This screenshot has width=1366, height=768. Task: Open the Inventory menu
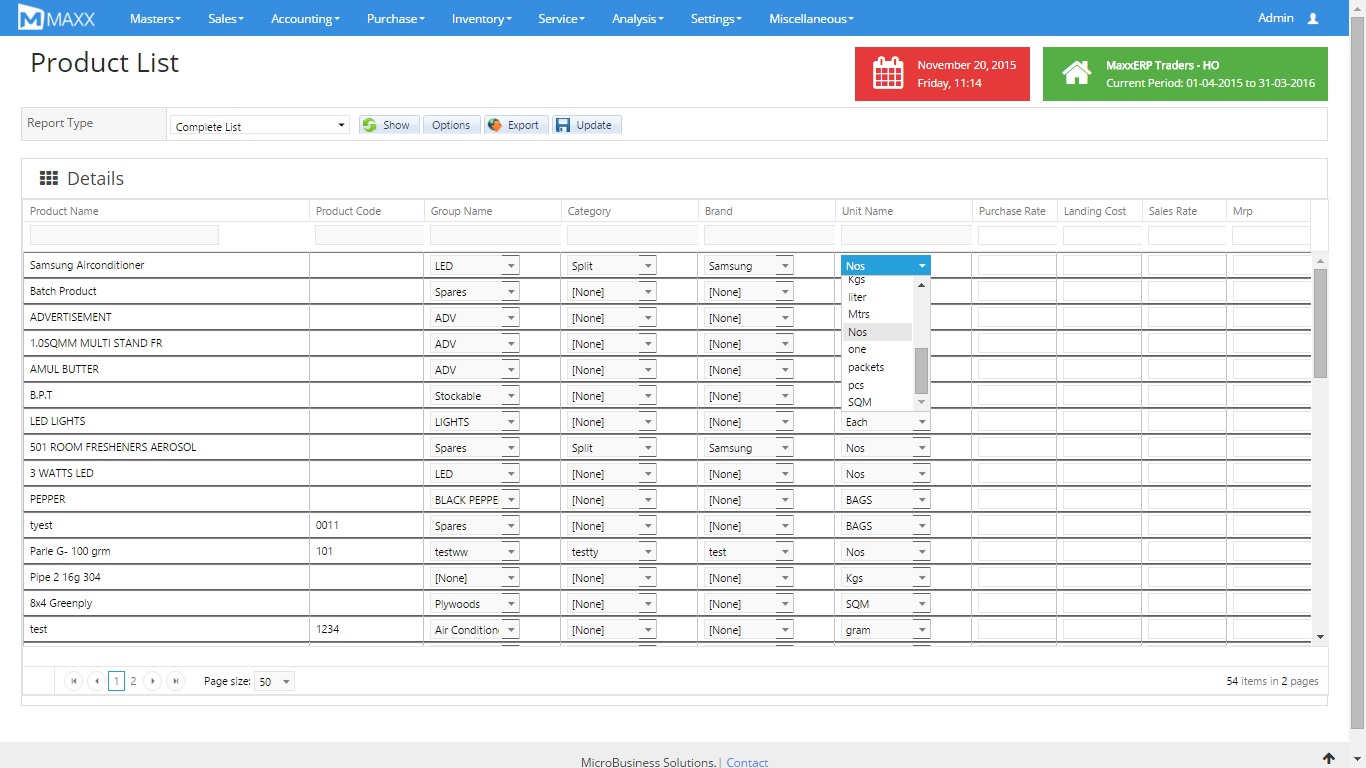[481, 18]
